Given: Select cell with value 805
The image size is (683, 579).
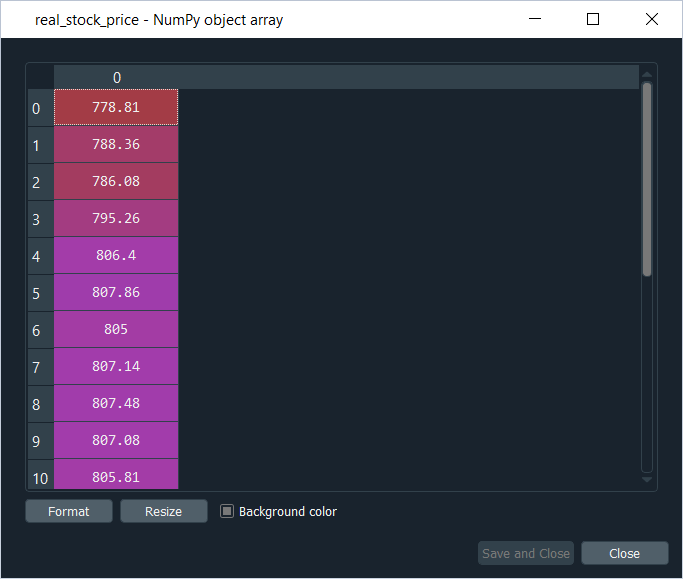Looking at the screenshot, I should (116, 329).
